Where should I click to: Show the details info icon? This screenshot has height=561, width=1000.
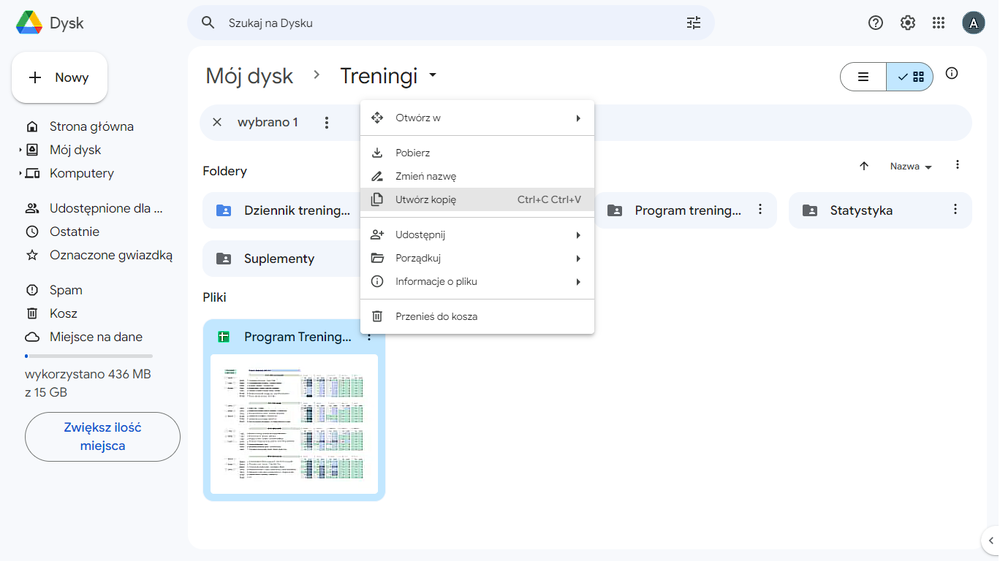click(x=952, y=74)
